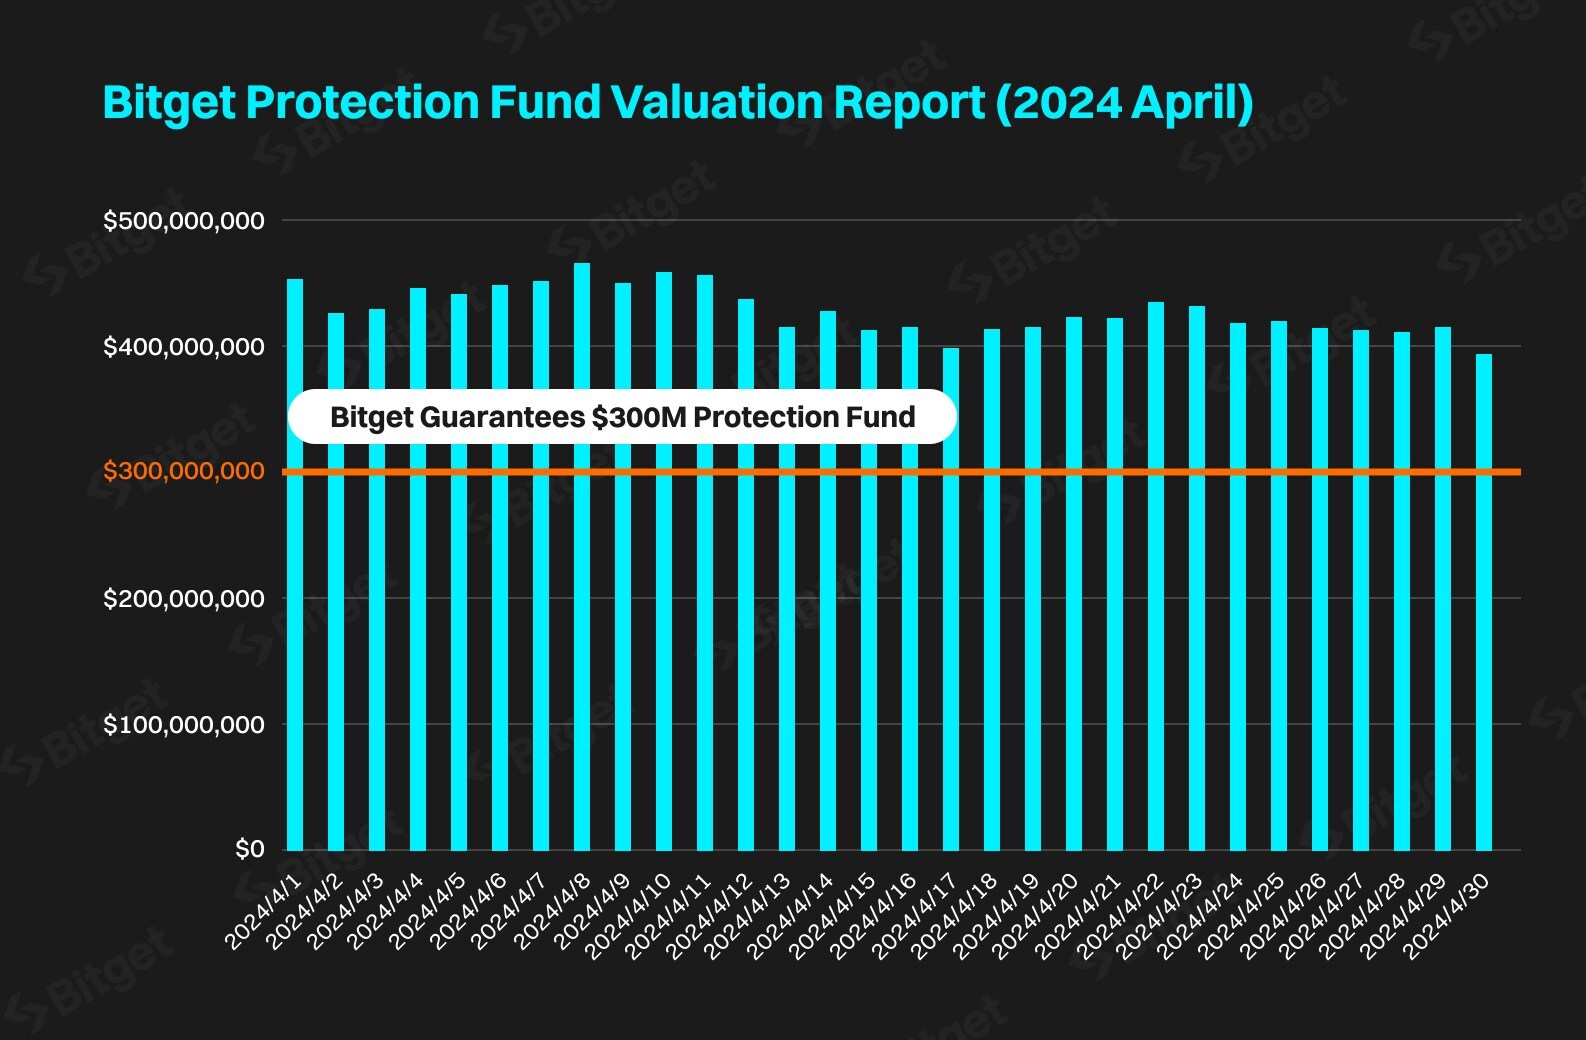The width and height of the screenshot is (1586, 1040).
Task: Click the chart title text
Action: (677, 103)
